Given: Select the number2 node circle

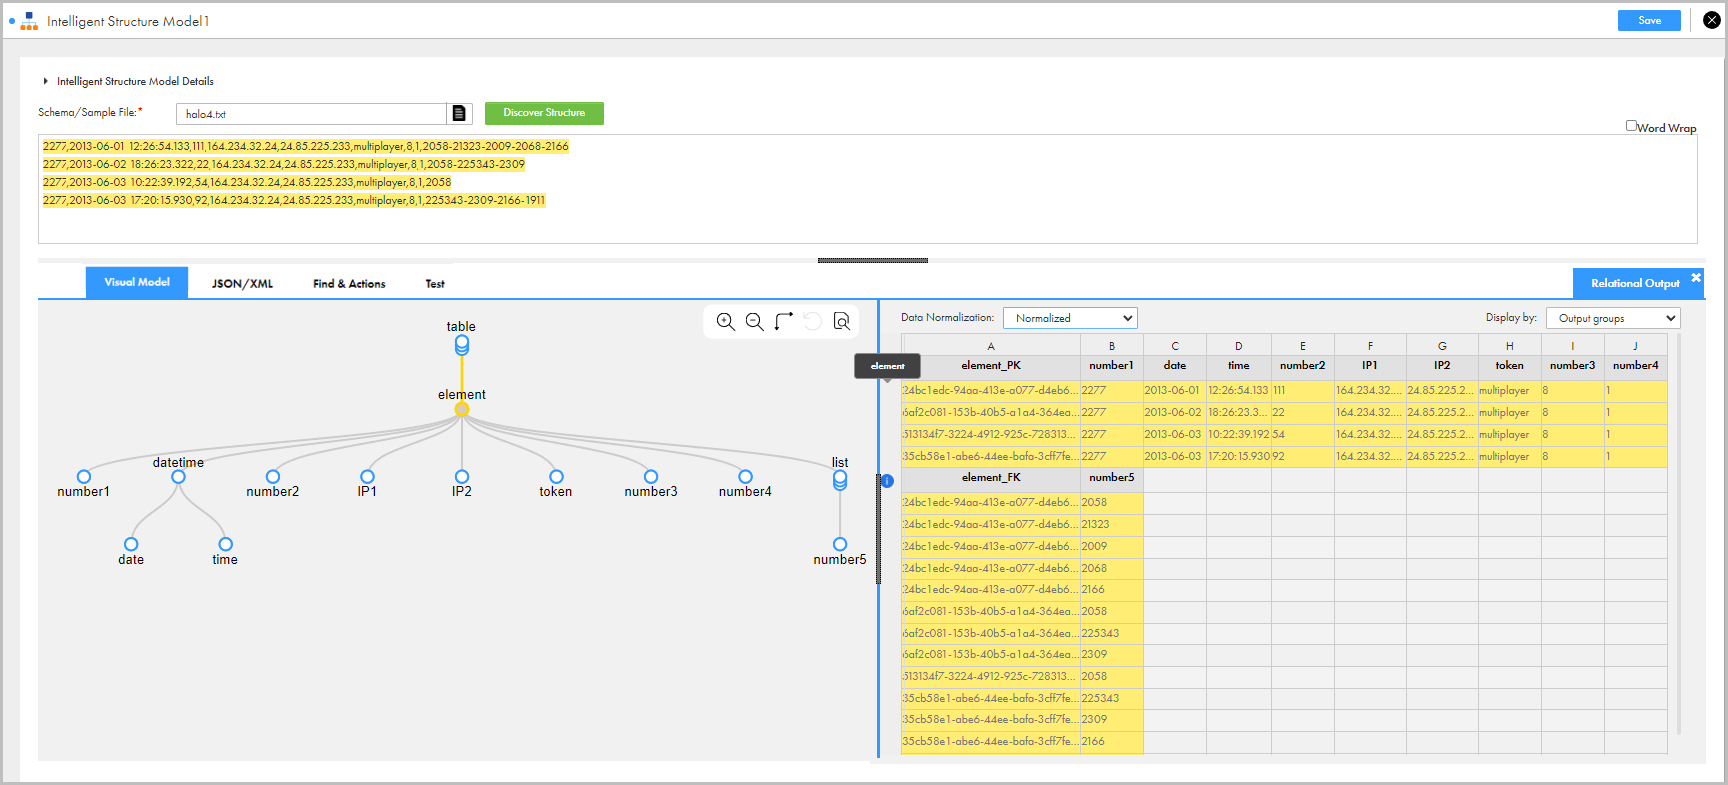Looking at the screenshot, I should pyautogui.click(x=273, y=477).
